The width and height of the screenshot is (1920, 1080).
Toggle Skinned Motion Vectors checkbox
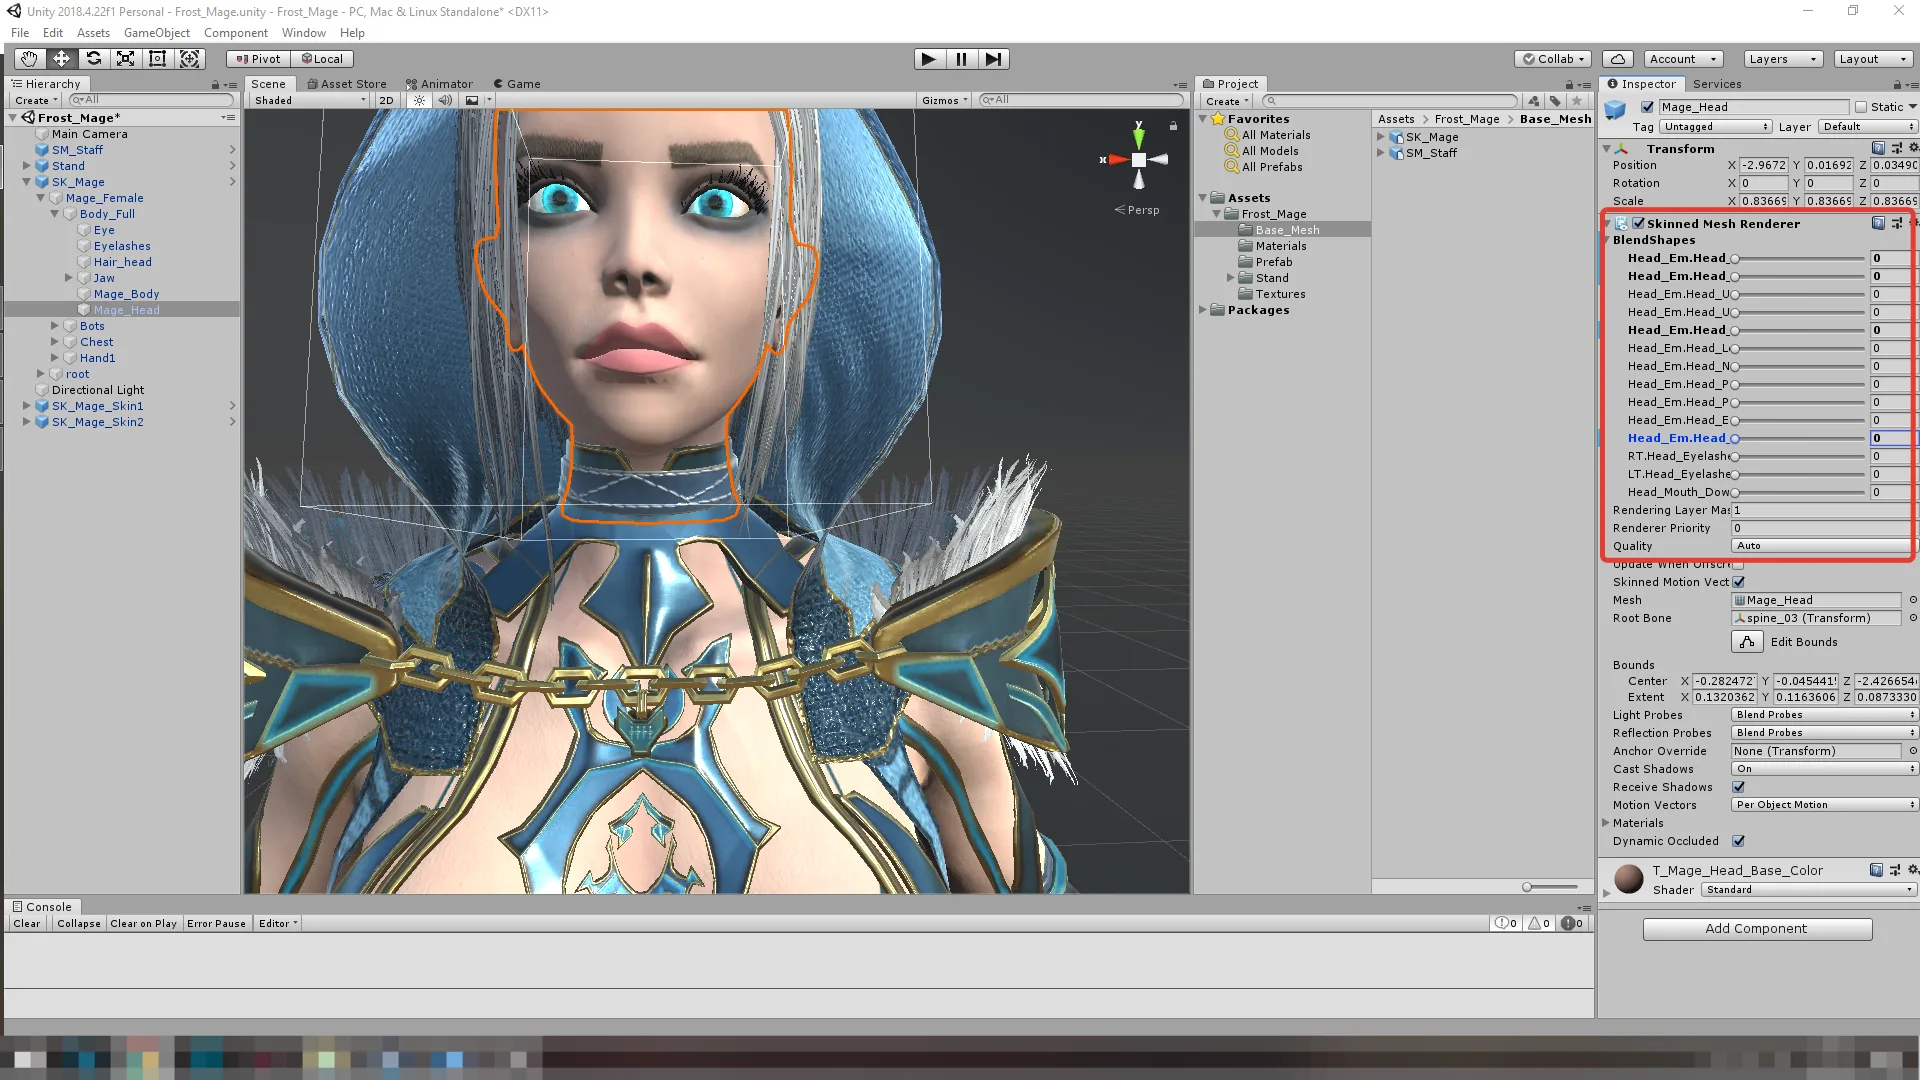tap(1739, 582)
